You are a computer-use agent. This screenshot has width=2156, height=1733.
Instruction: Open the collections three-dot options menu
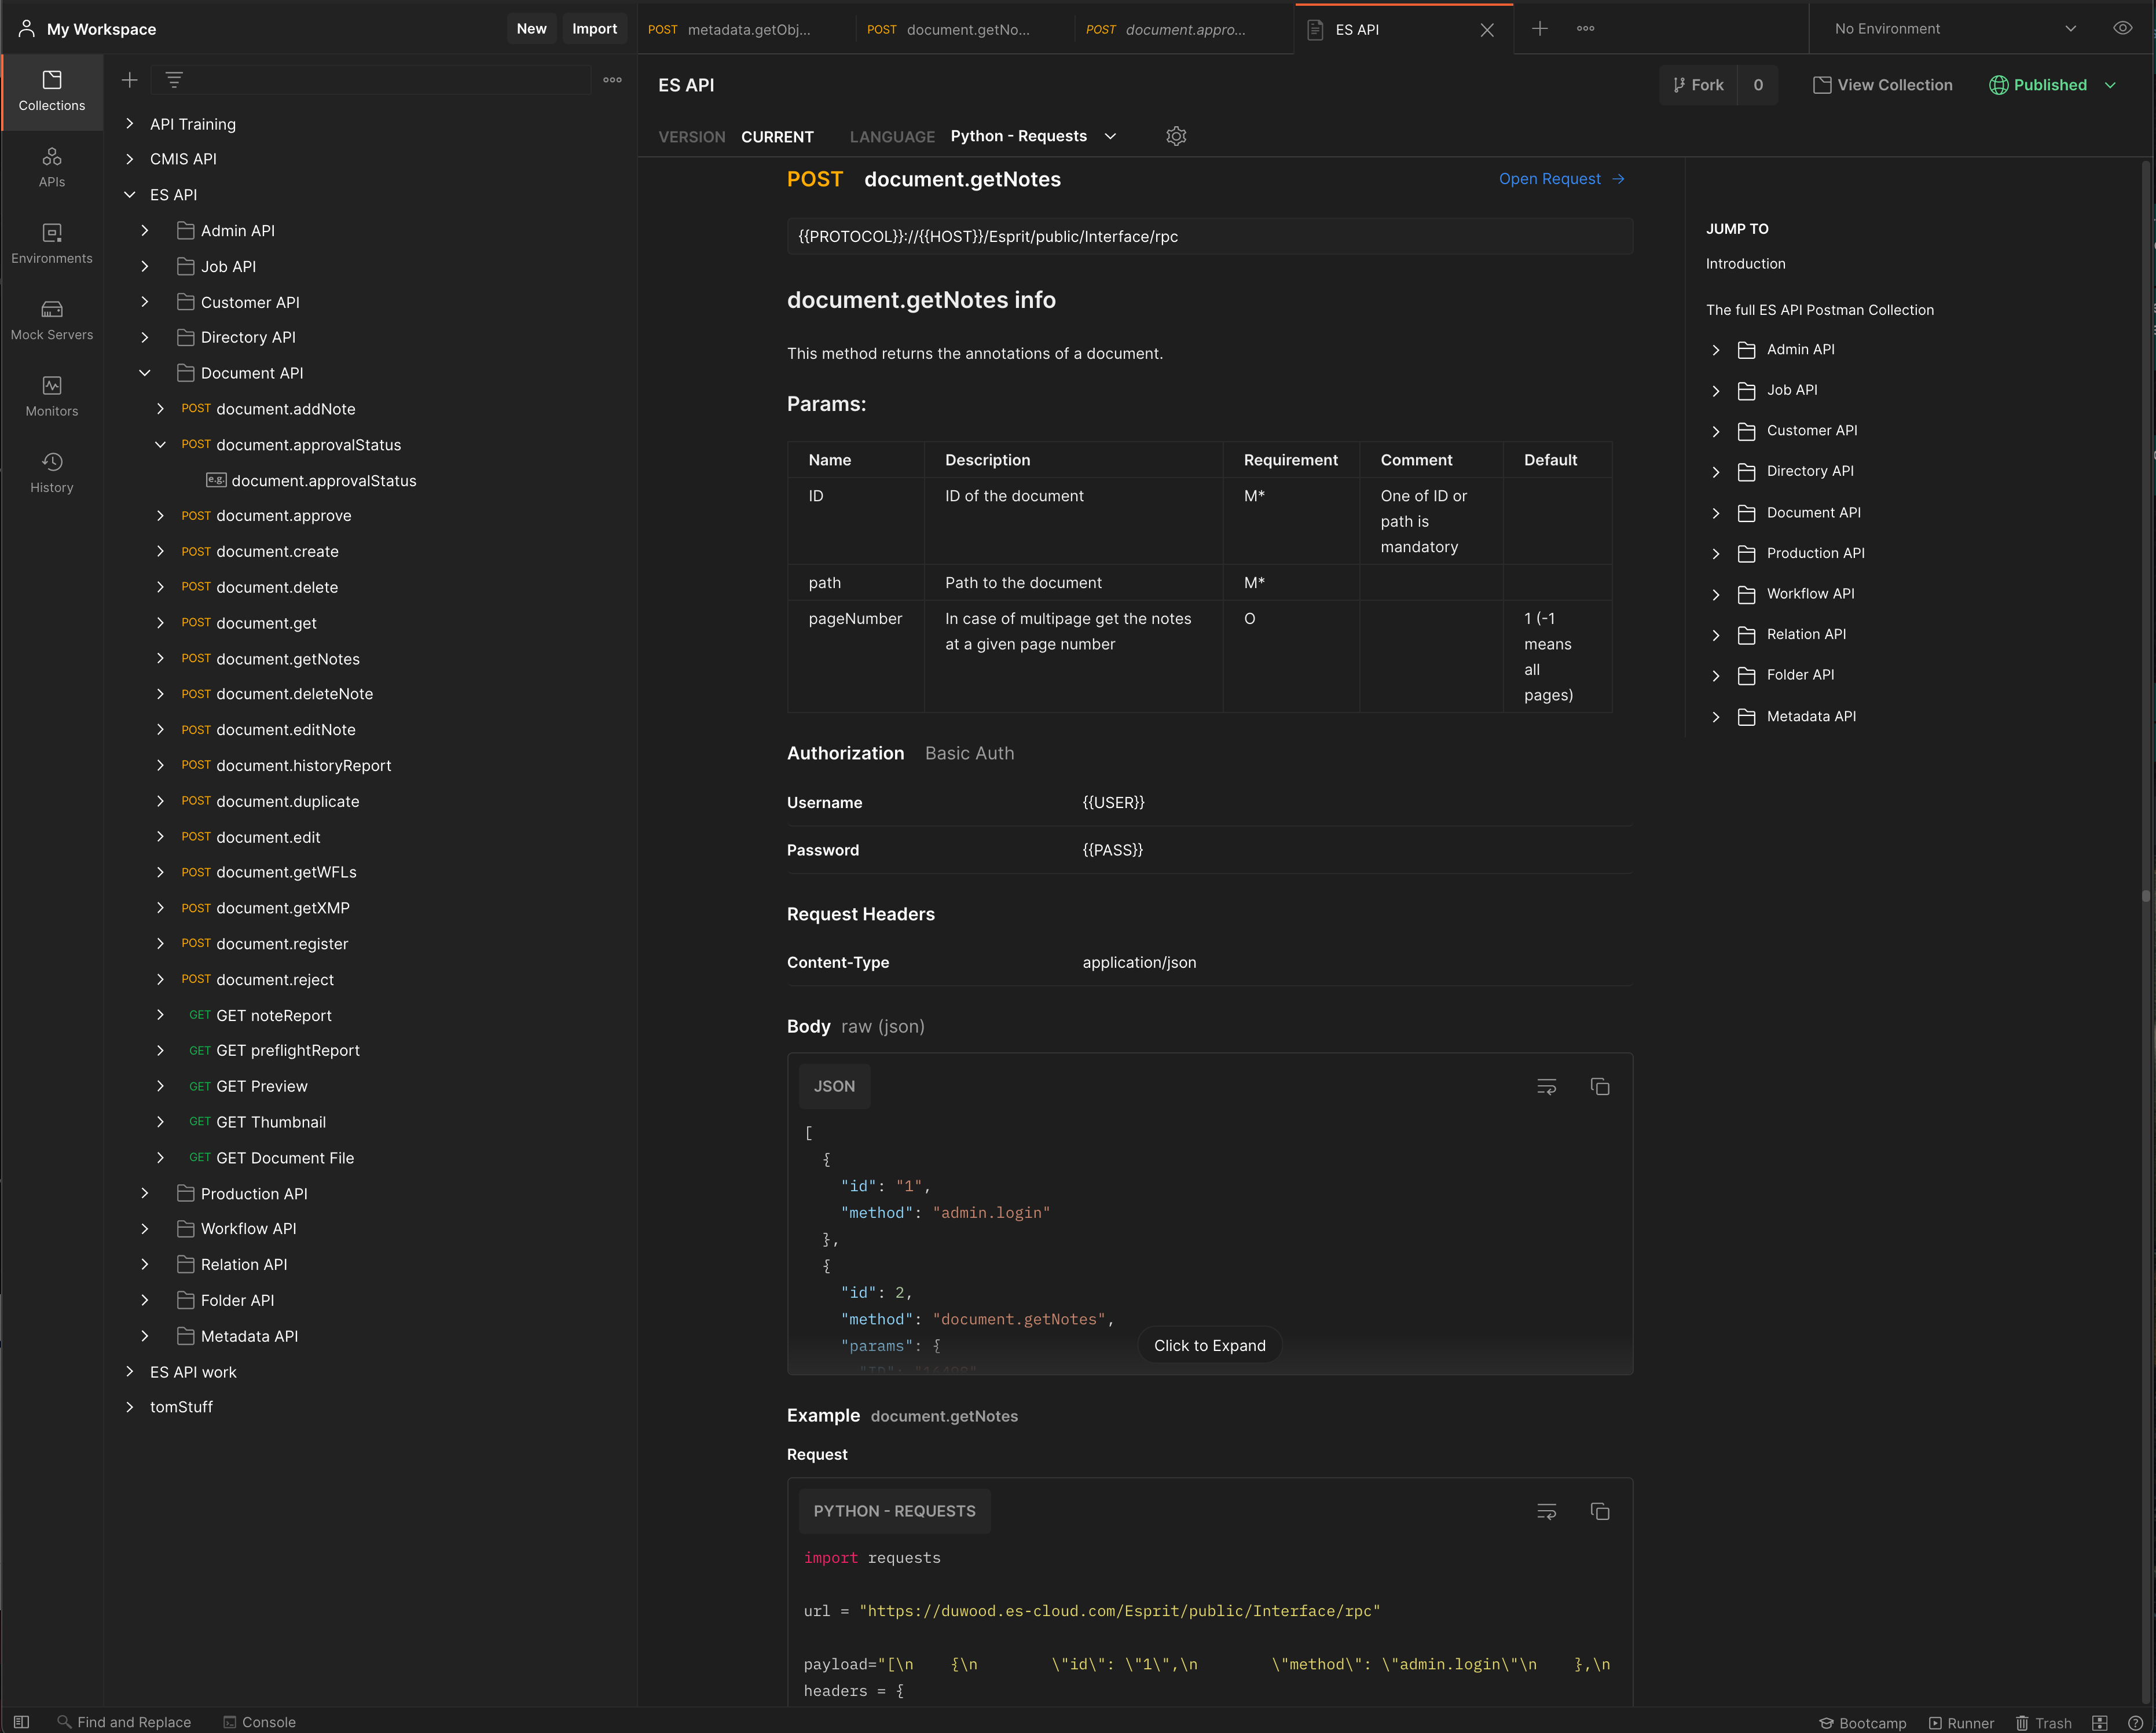click(612, 80)
